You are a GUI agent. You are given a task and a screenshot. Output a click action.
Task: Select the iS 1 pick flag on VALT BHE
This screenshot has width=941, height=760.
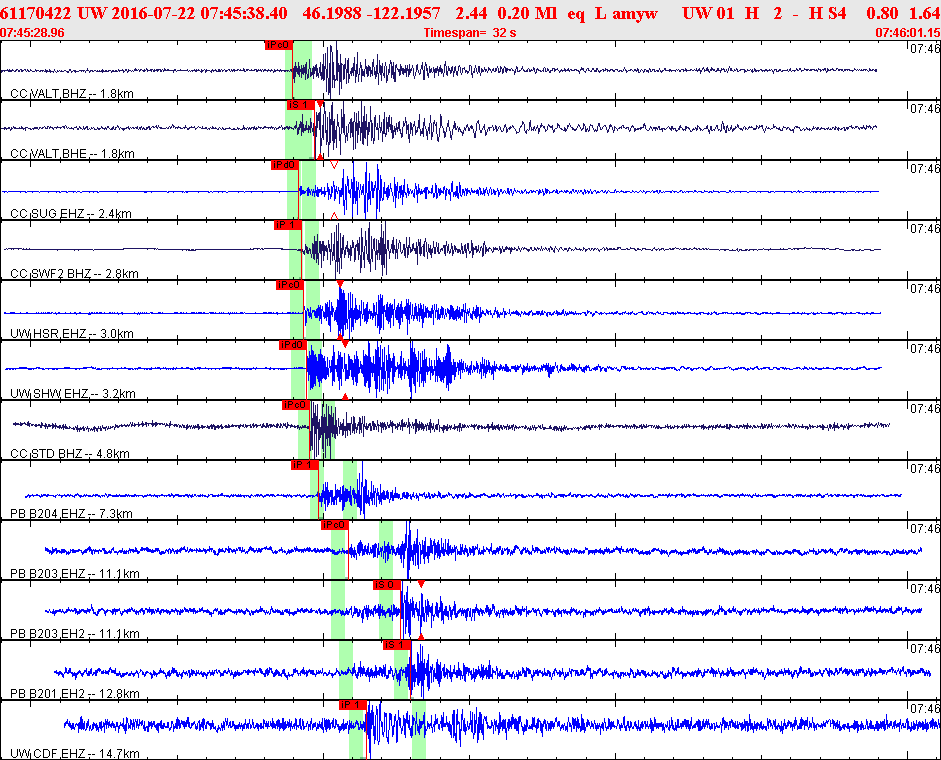pos(300,105)
